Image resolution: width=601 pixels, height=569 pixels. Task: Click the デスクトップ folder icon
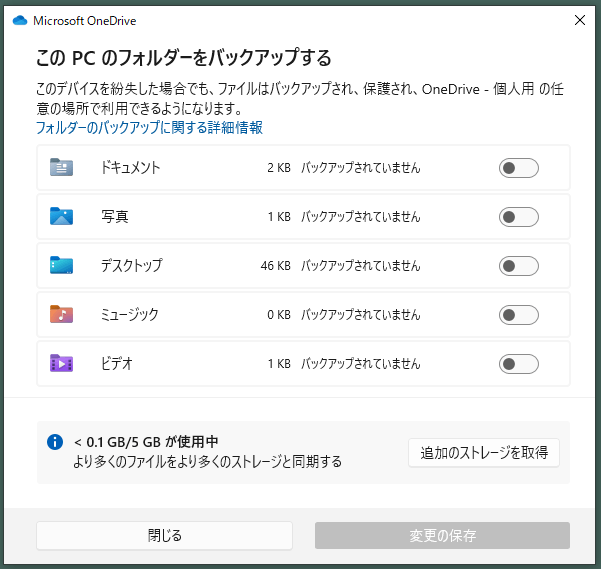(x=61, y=265)
